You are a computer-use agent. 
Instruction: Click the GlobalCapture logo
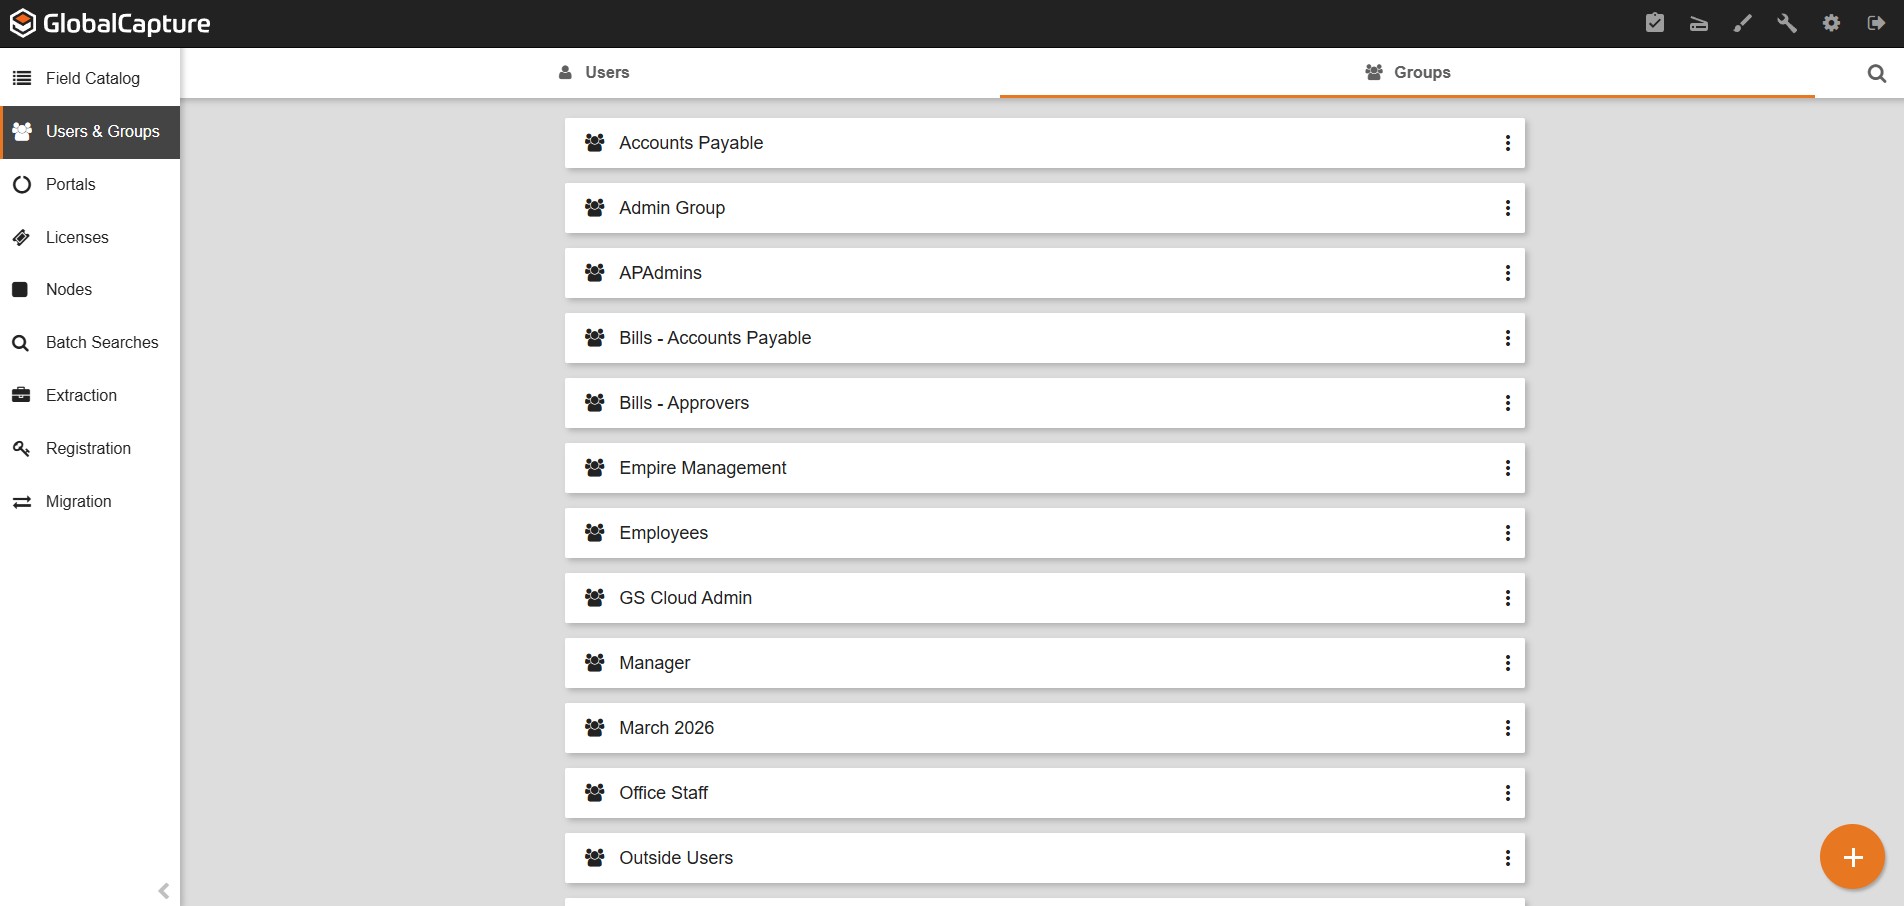pos(110,23)
